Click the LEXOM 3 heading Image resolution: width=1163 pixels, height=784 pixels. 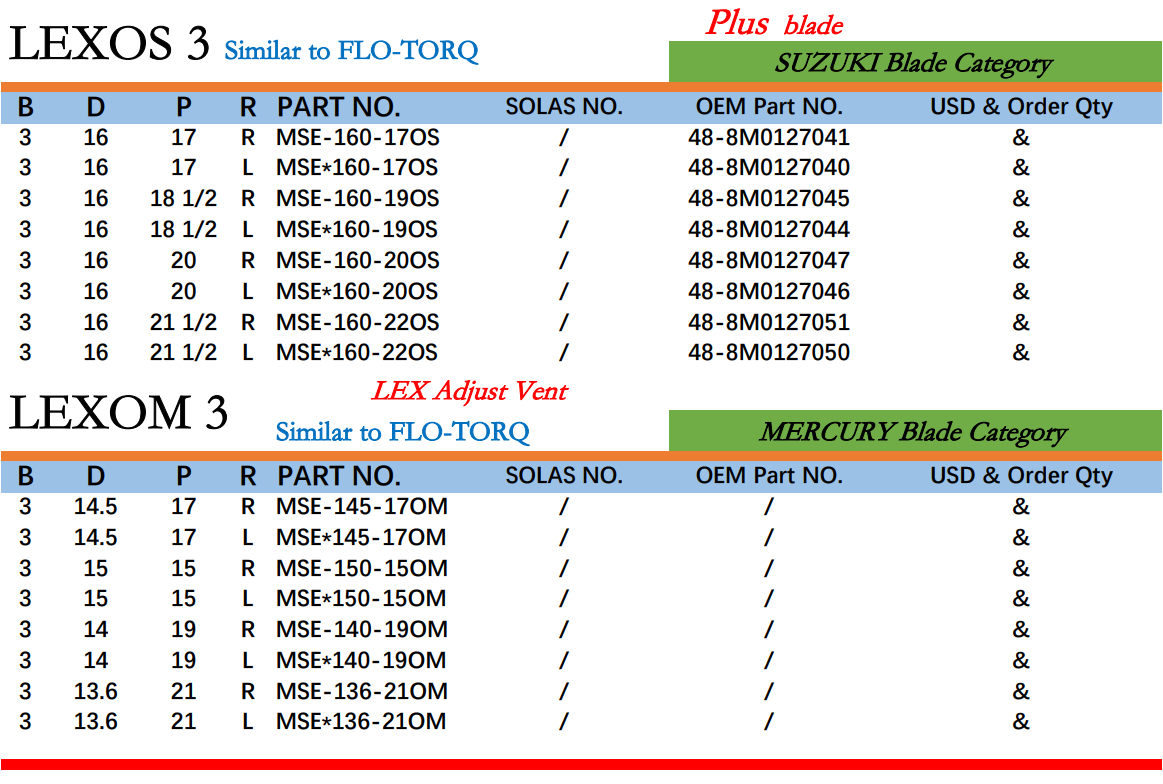[x=118, y=412]
